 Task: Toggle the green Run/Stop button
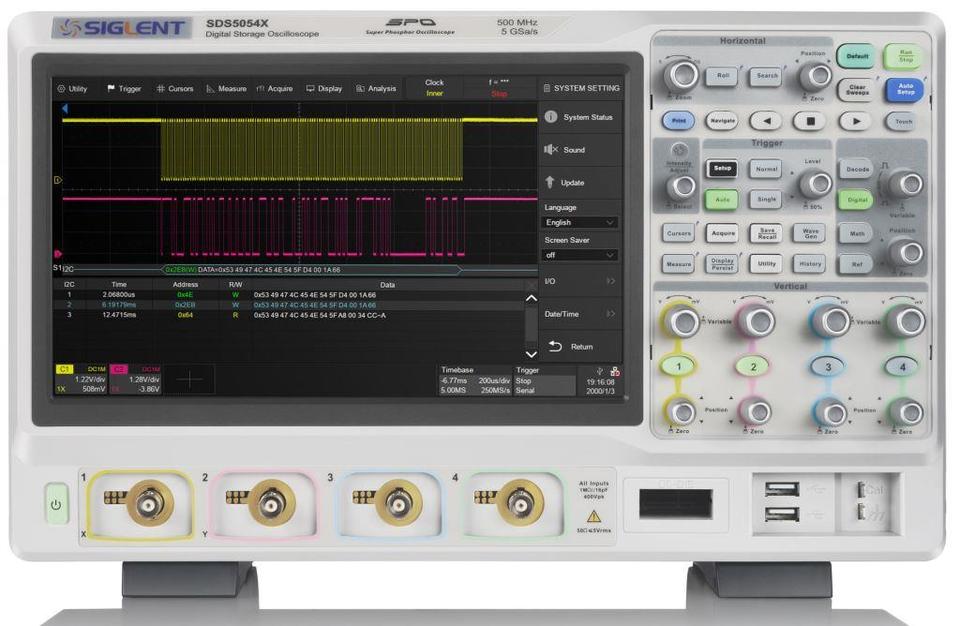(906, 56)
